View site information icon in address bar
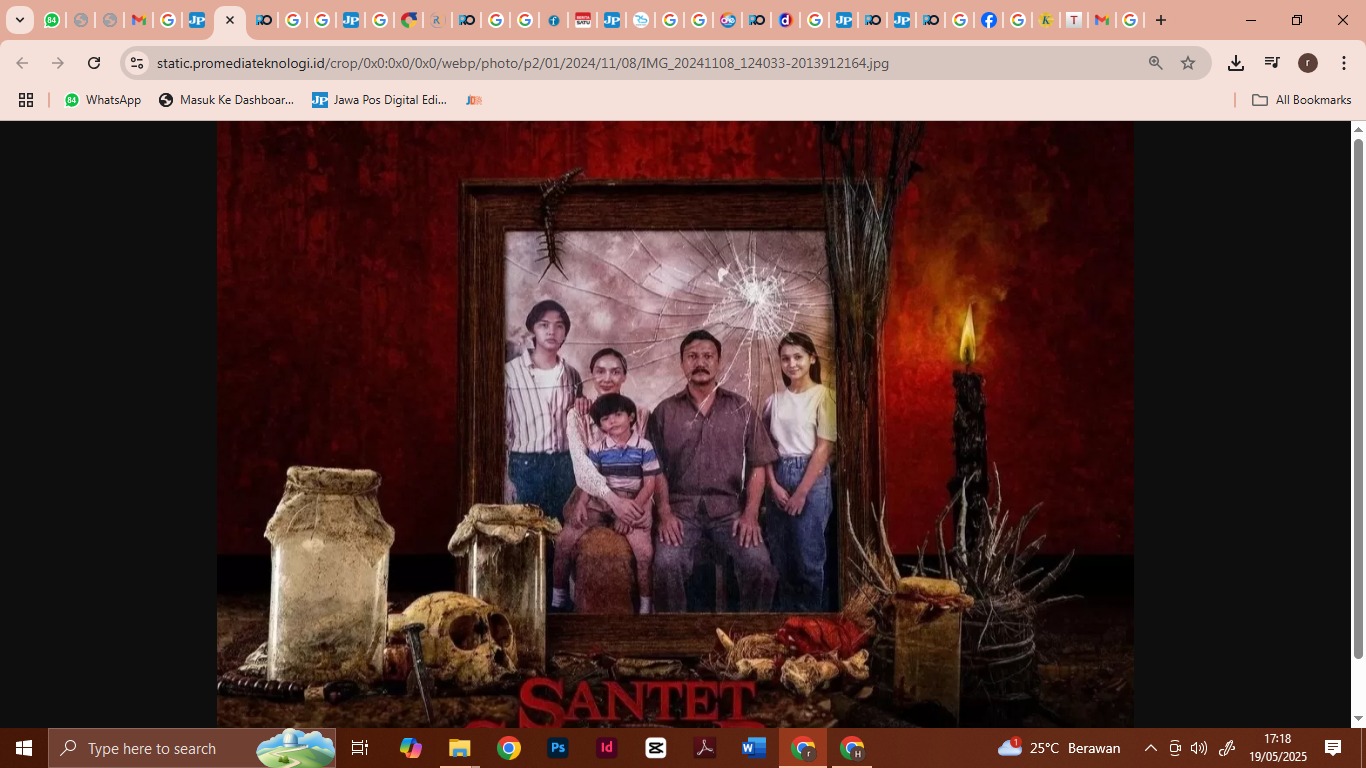 [x=137, y=63]
